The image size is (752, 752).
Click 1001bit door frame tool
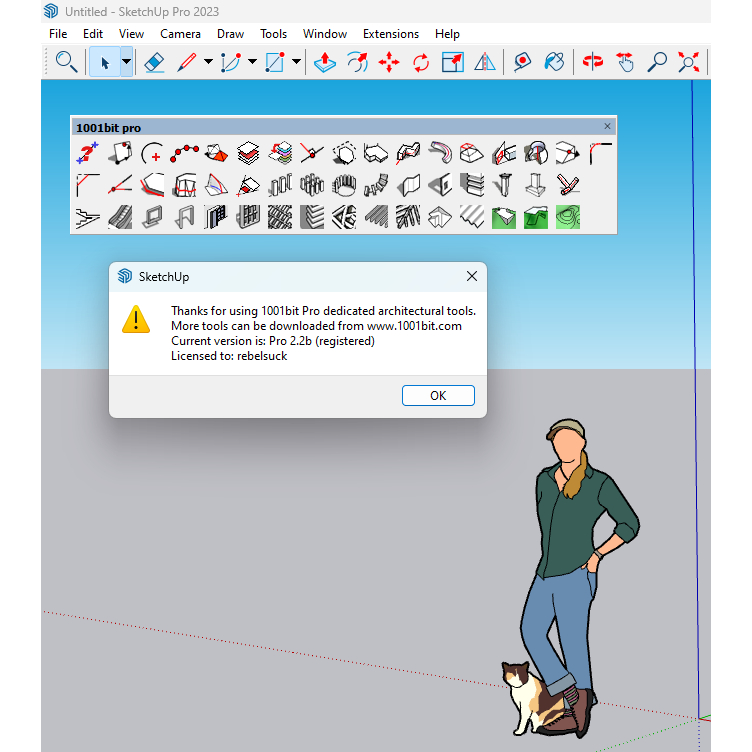(184, 217)
